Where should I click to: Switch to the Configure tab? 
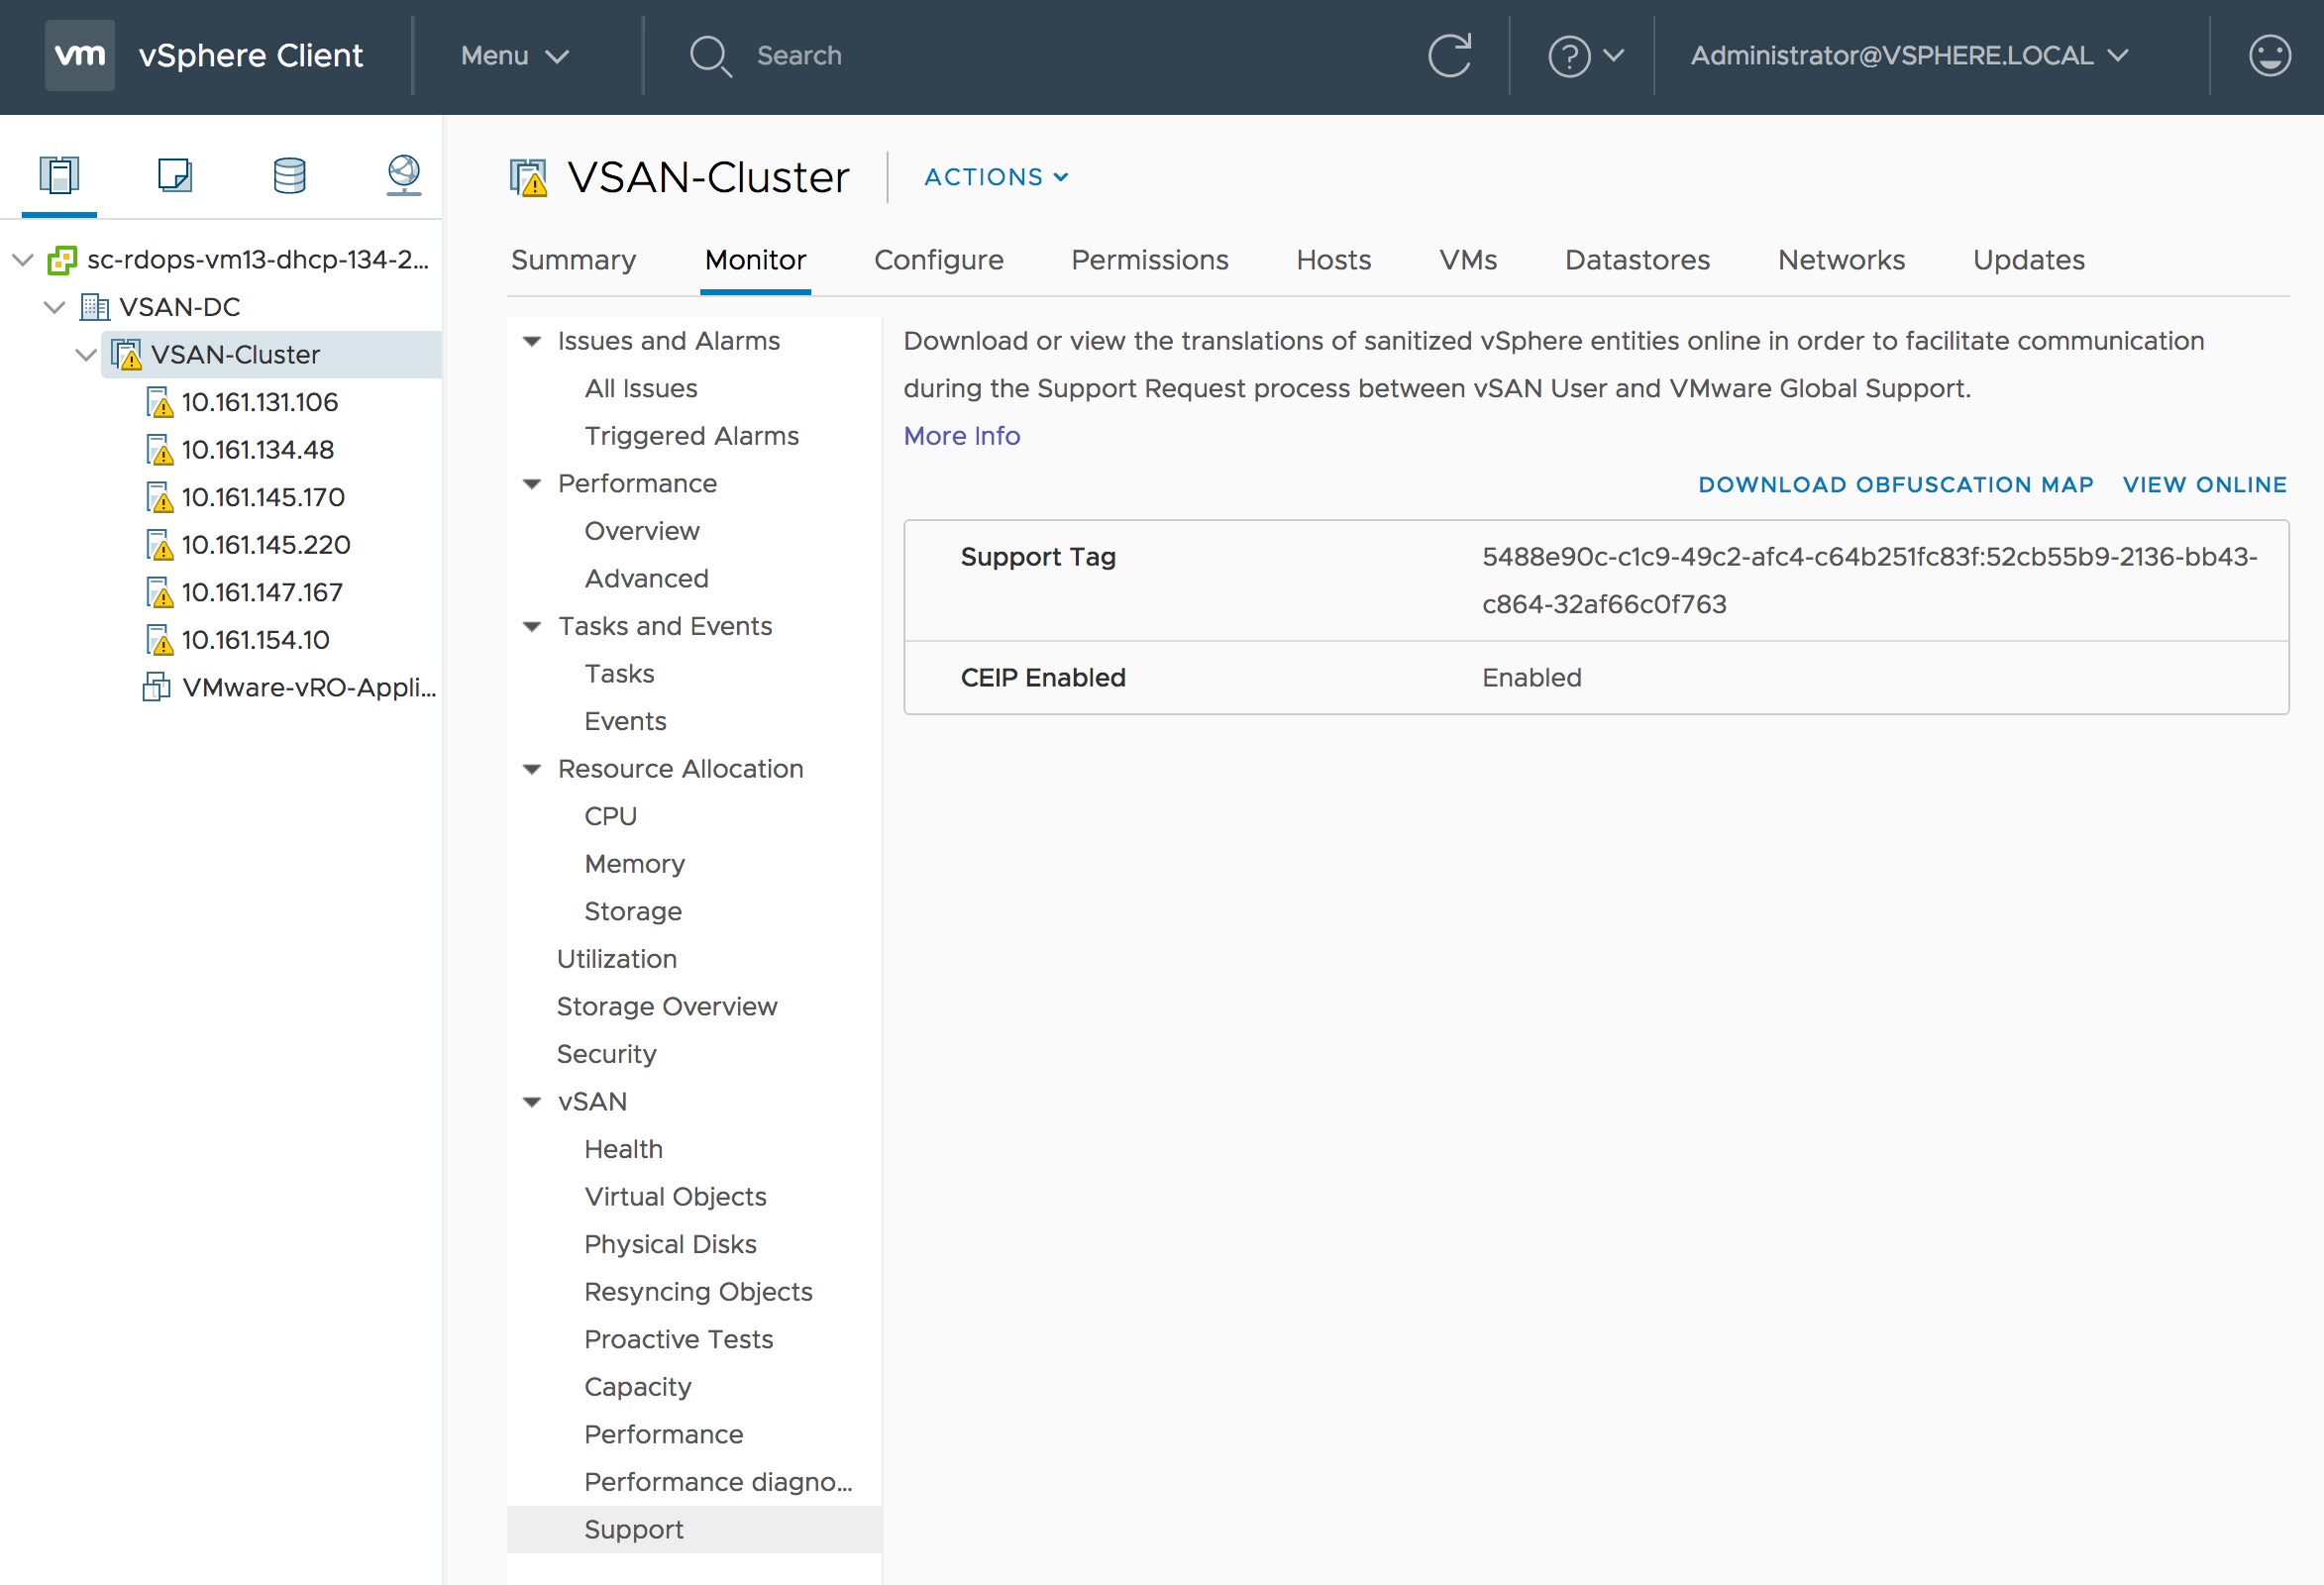(938, 260)
